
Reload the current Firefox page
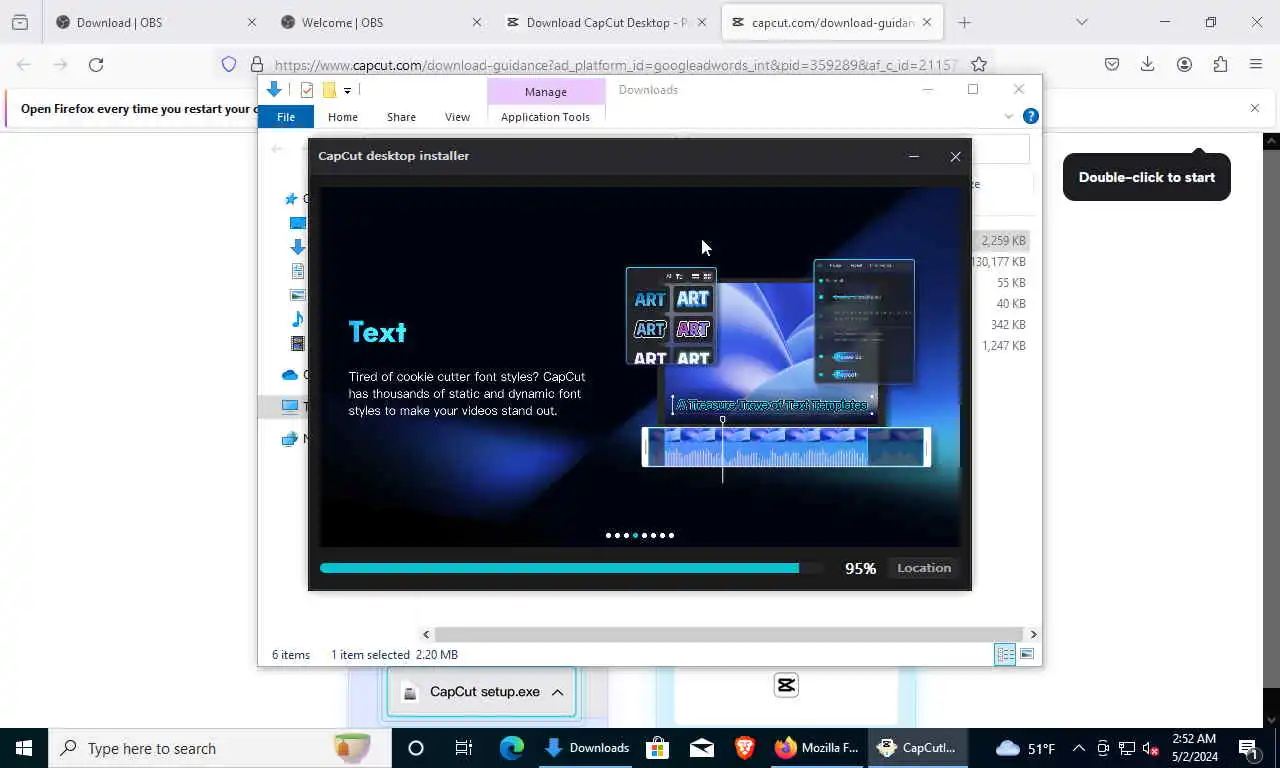(96, 65)
